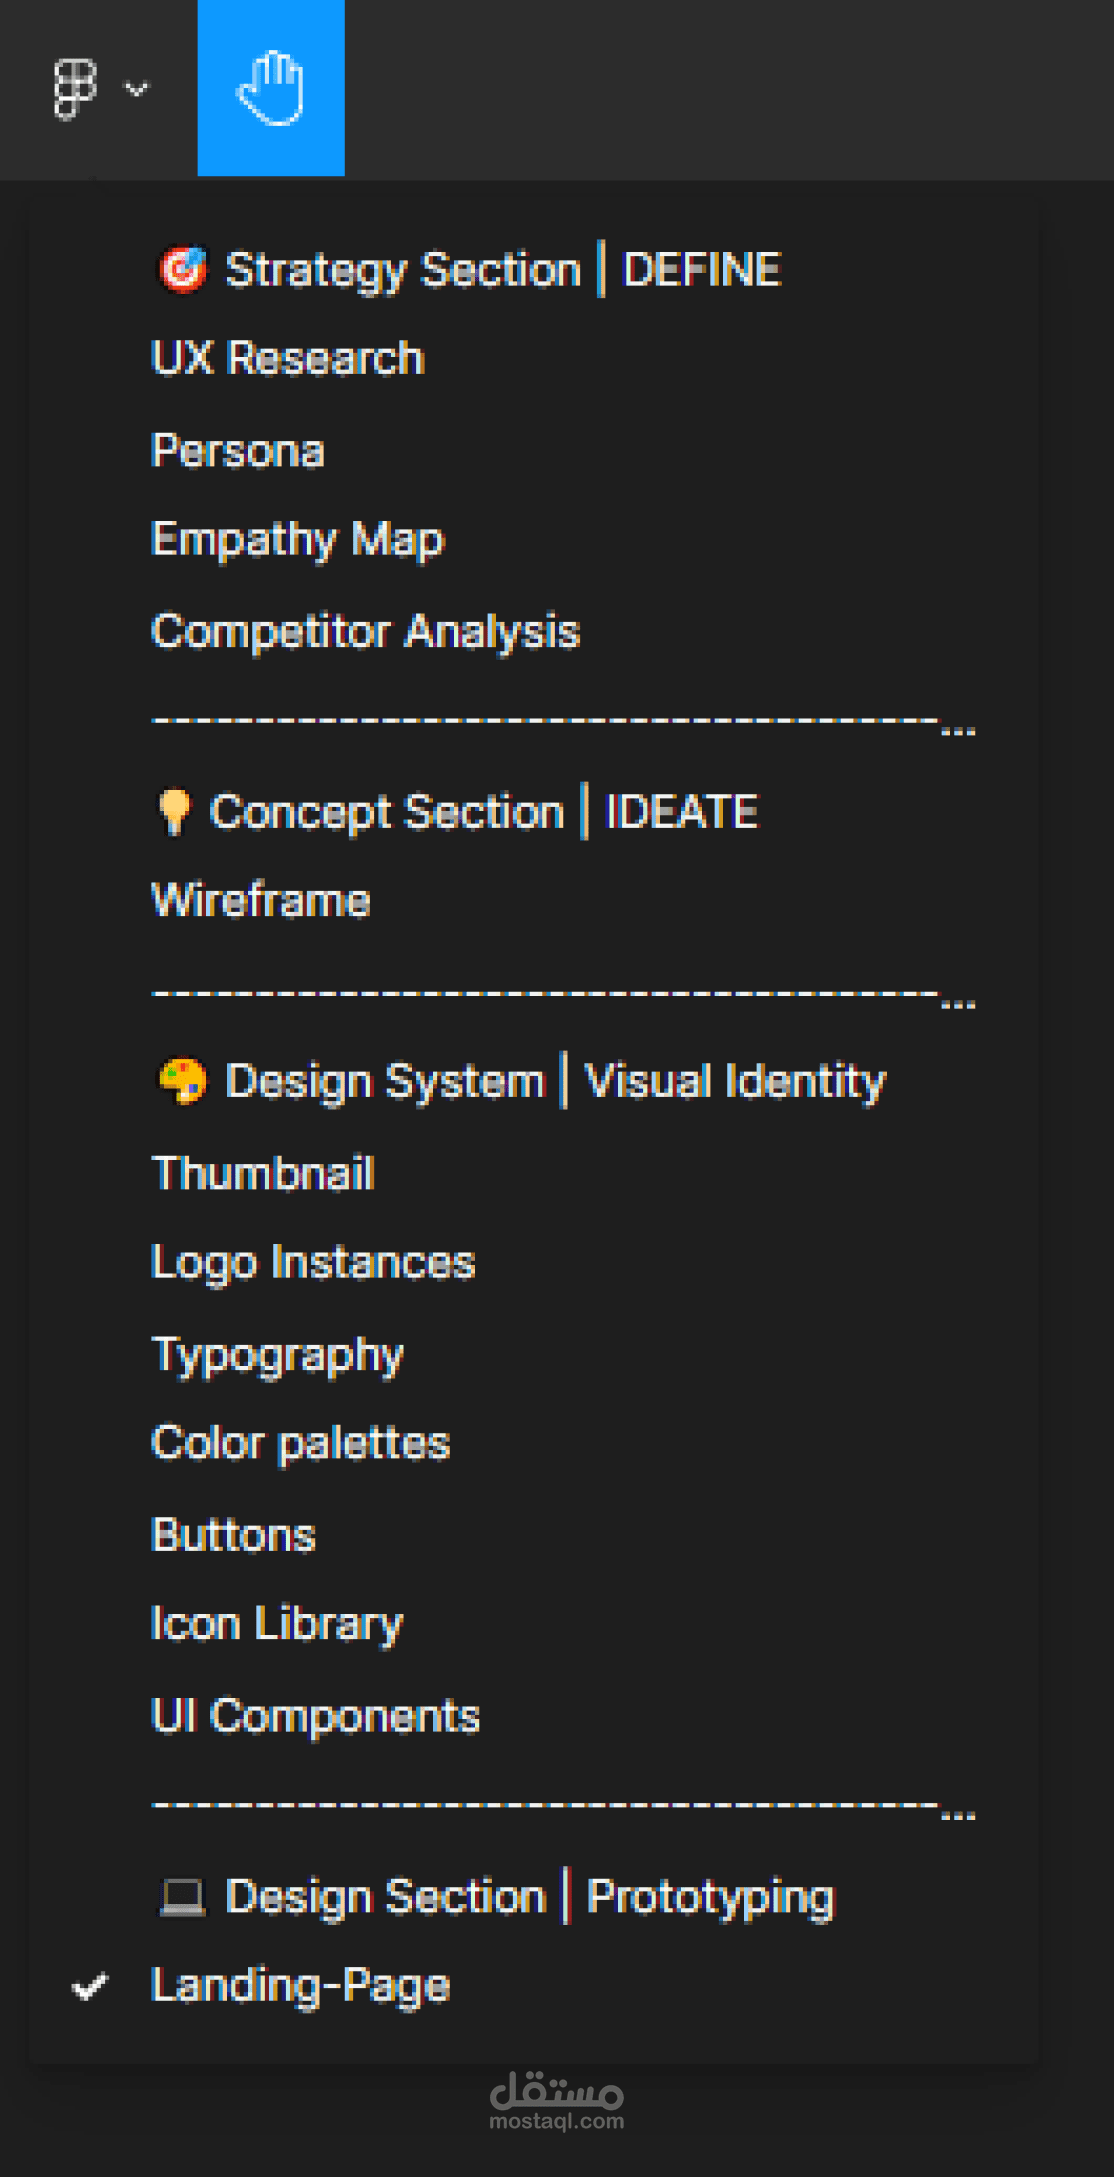1114x2177 pixels.
Task: Click the palette icon of Design System
Action: click(x=183, y=1081)
